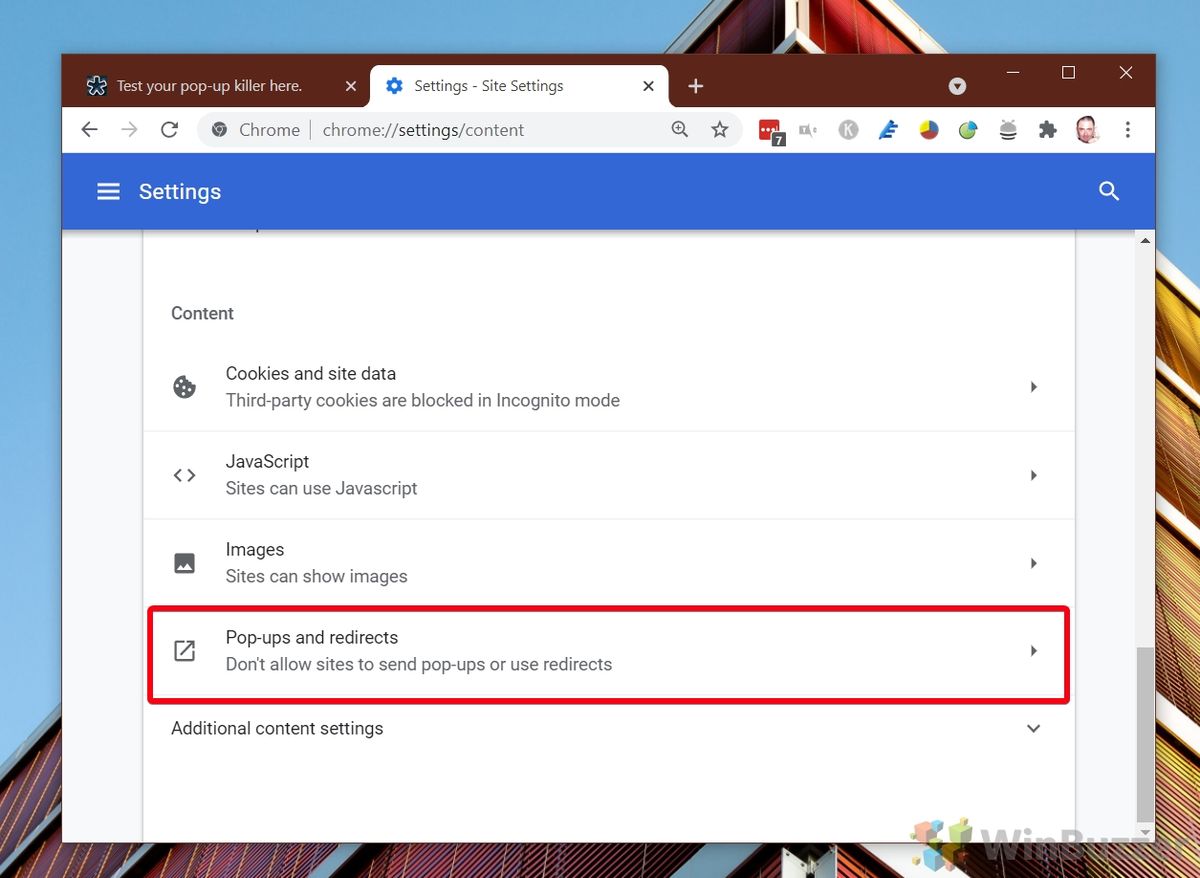Image resolution: width=1200 pixels, height=878 pixels.
Task: Open Cookies and site data arrow
Action: pyautogui.click(x=1034, y=387)
